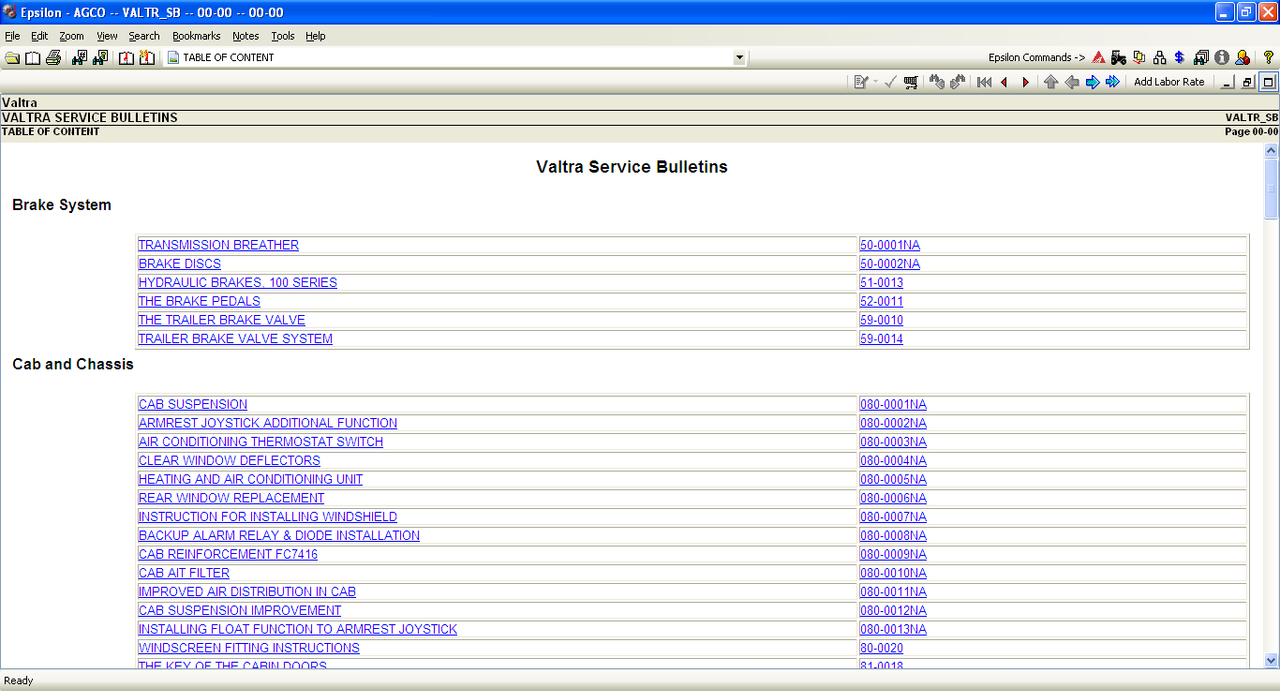Open REAR WINDOW REPLACEMENT link
Image resolution: width=1280 pixels, height=691 pixels.
231,498
